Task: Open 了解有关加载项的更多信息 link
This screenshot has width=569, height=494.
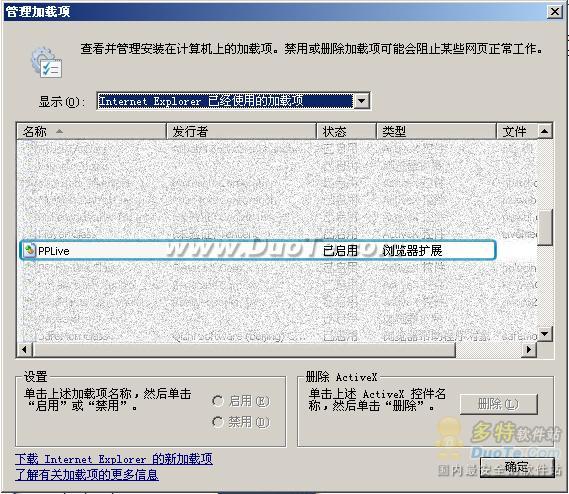Action: pos(87,475)
